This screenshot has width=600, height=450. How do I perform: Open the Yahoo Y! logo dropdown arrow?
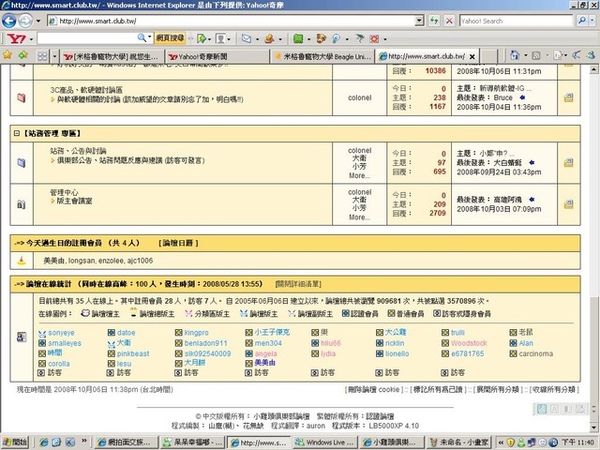(x=31, y=39)
